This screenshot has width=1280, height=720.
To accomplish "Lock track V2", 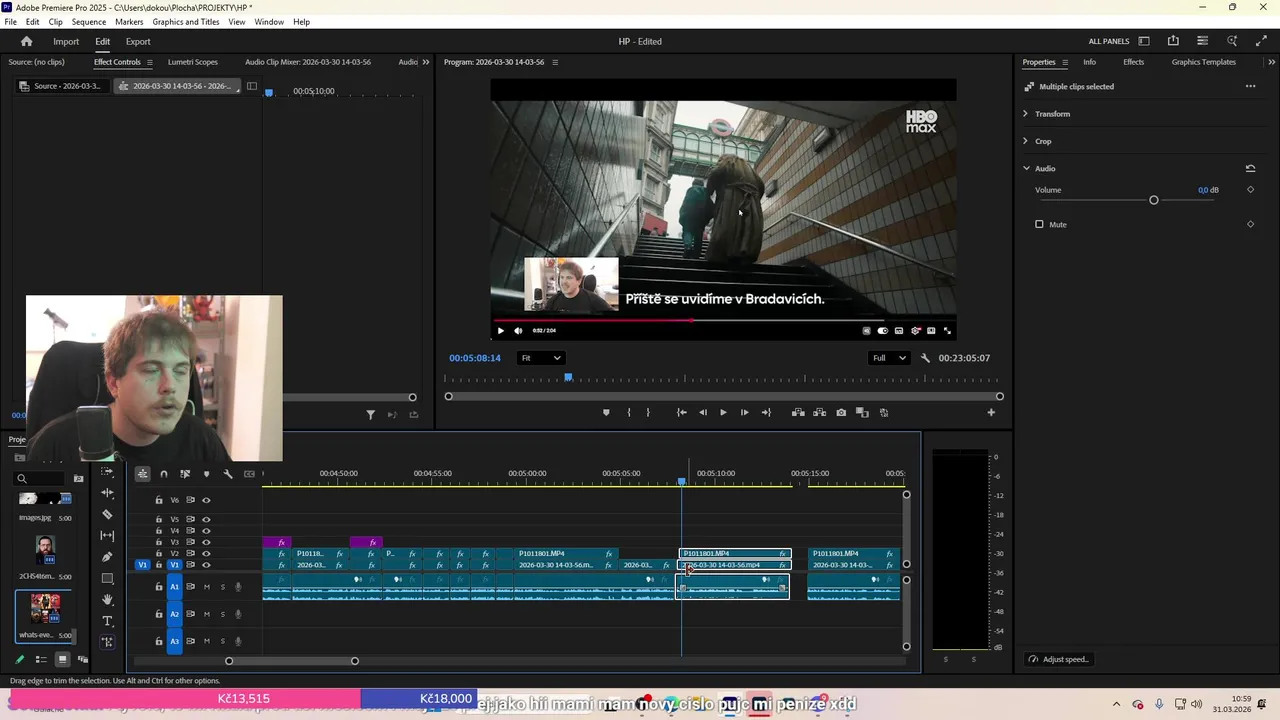I will pos(159,553).
